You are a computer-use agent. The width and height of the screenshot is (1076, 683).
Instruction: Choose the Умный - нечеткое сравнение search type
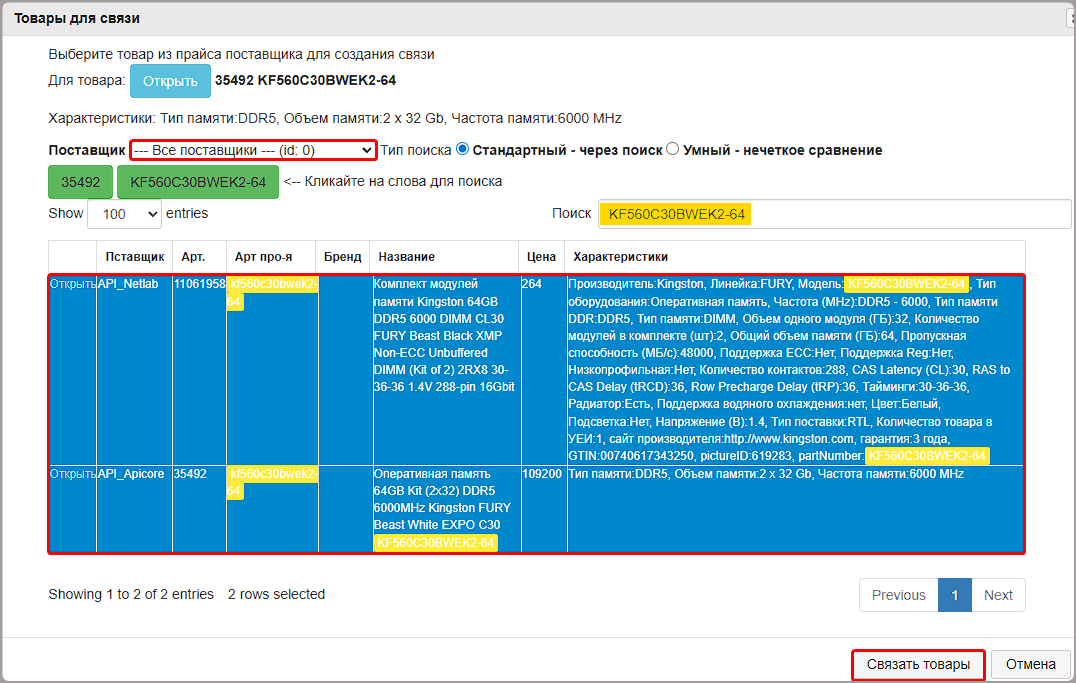[x=673, y=149]
